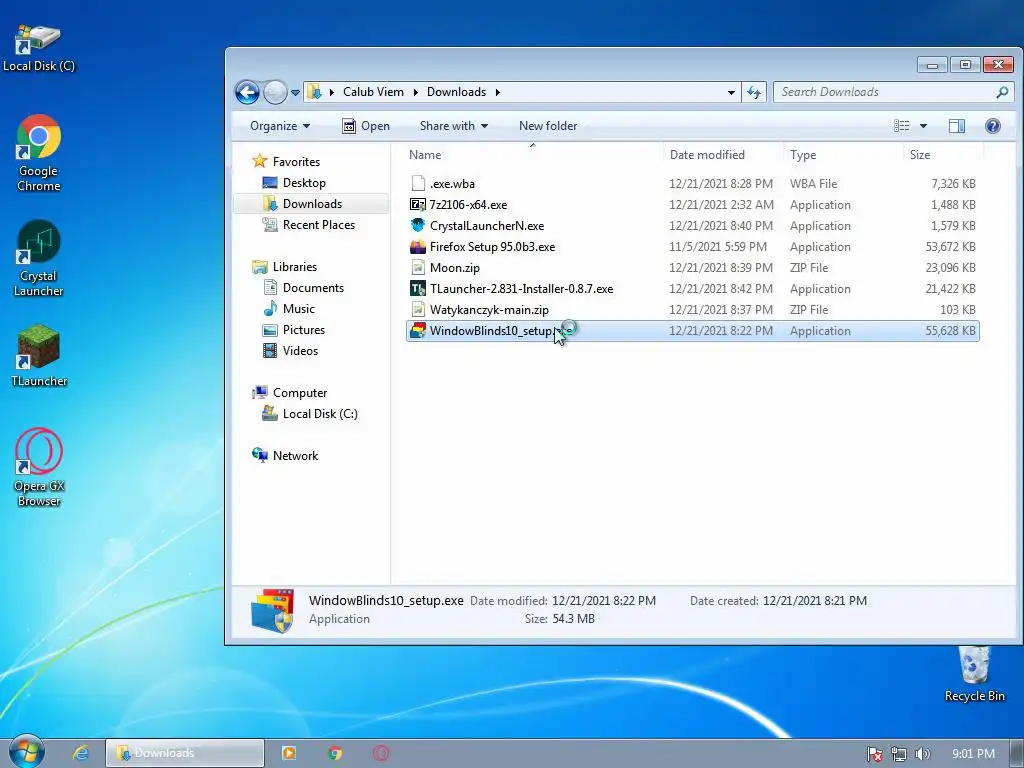Open TLauncher desktop shortcut
1024x768 pixels.
coord(39,356)
